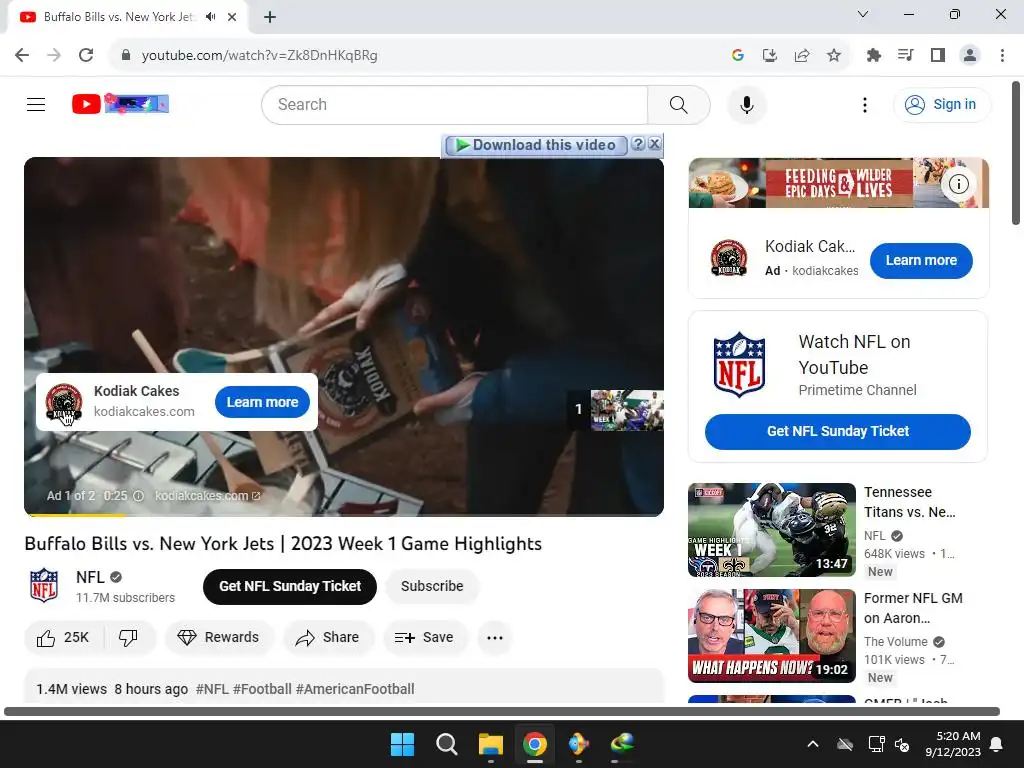Click the Google icon in address bar
The width and height of the screenshot is (1024, 768).
(x=738, y=56)
